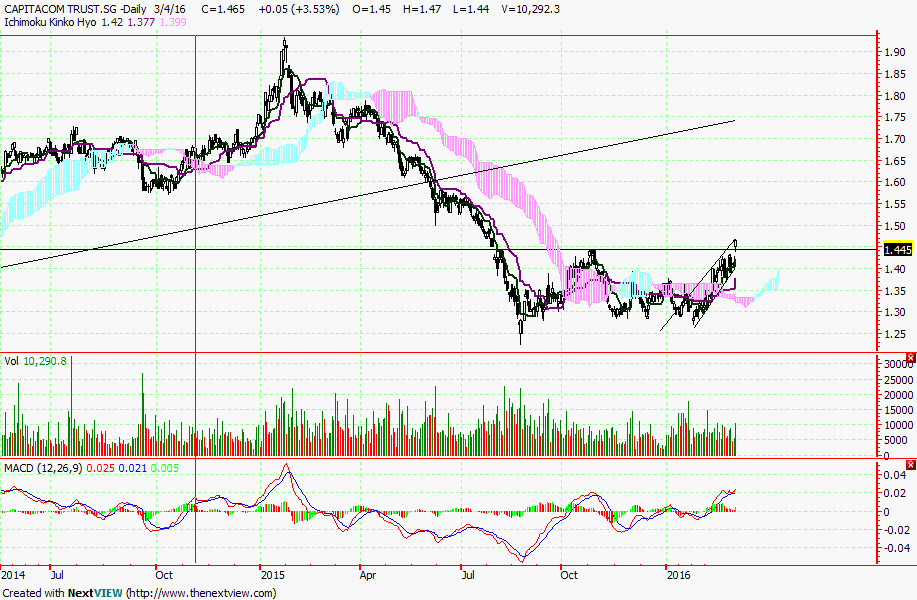Click the 1.60 price axis label
917x600 pixels.
(x=895, y=182)
